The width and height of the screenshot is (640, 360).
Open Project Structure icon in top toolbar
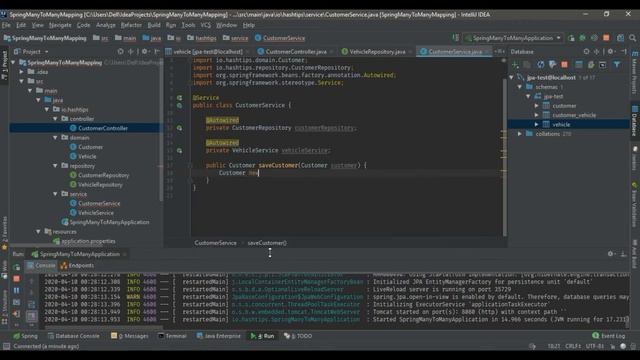point(620,38)
